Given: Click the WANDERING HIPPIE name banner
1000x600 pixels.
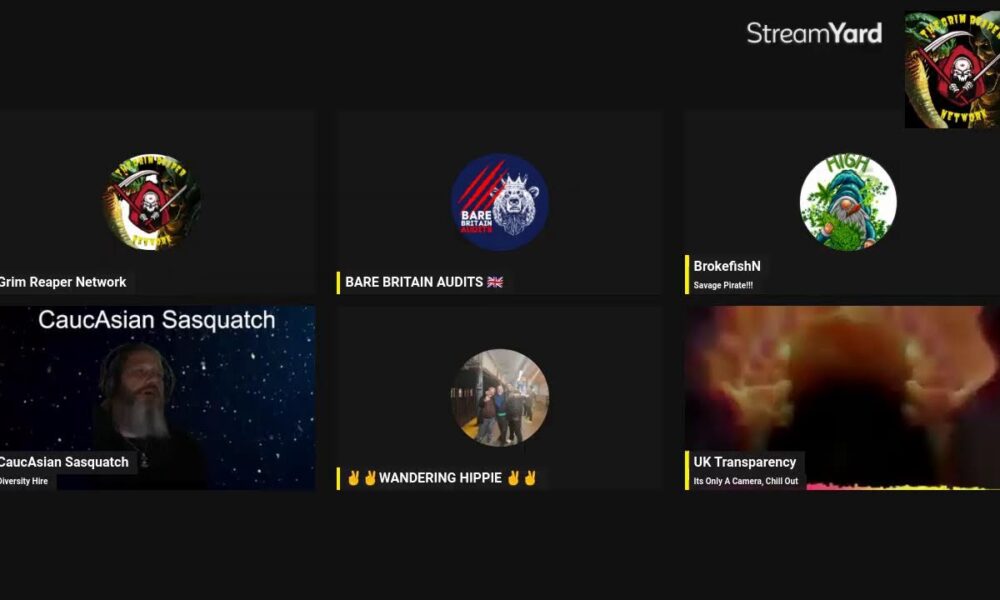Looking at the screenshot, I should (x=440, y=478).
